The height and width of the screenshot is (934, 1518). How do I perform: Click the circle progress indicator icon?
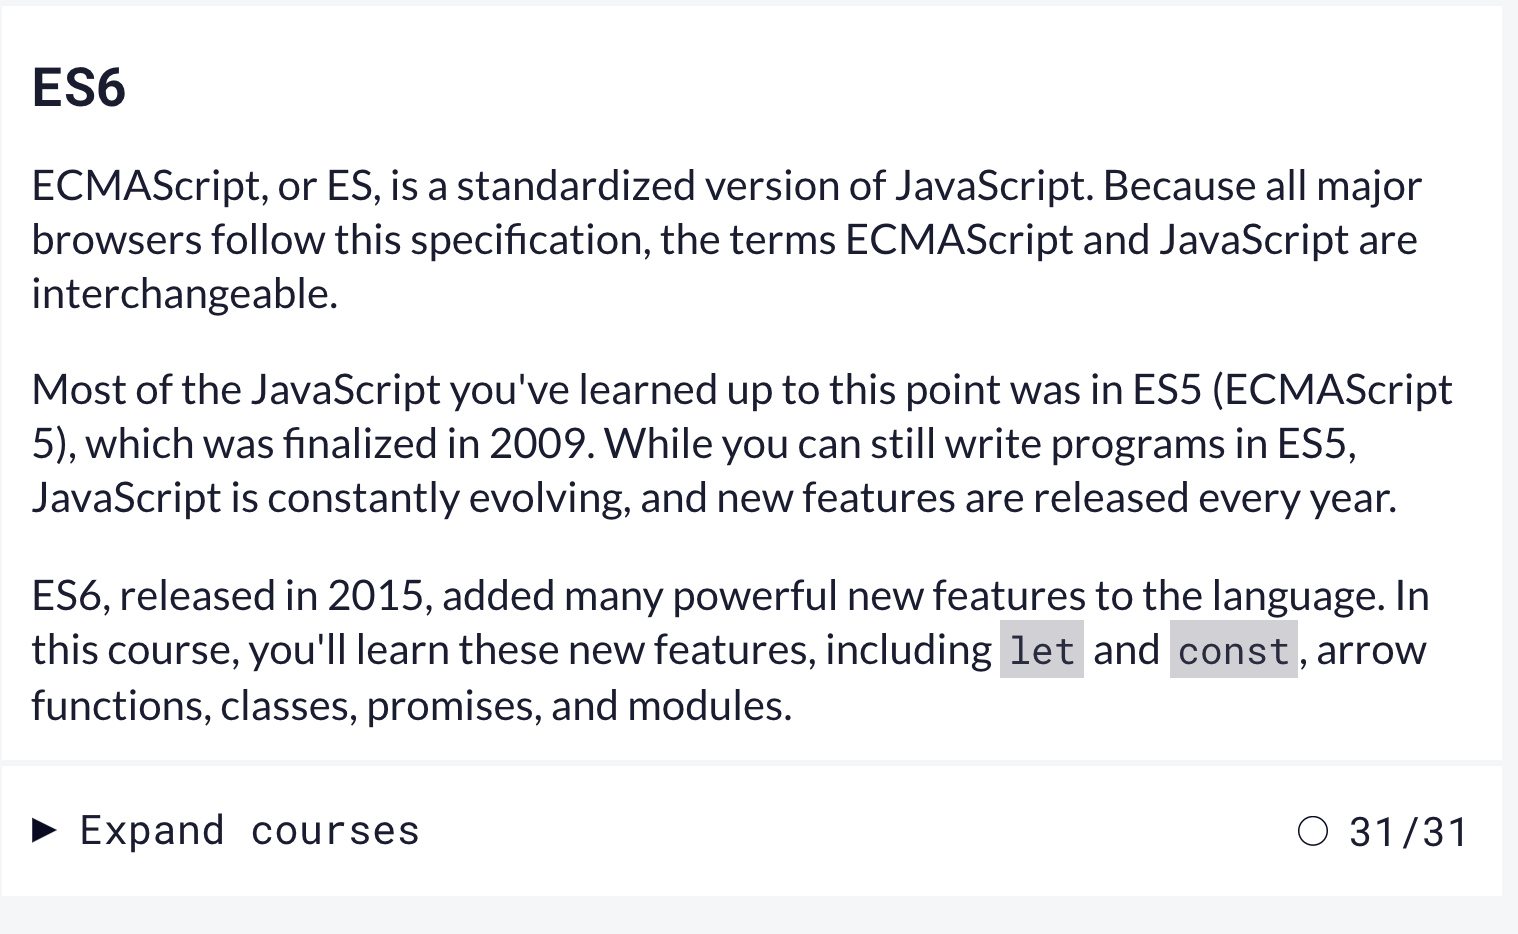(1313, 831)
